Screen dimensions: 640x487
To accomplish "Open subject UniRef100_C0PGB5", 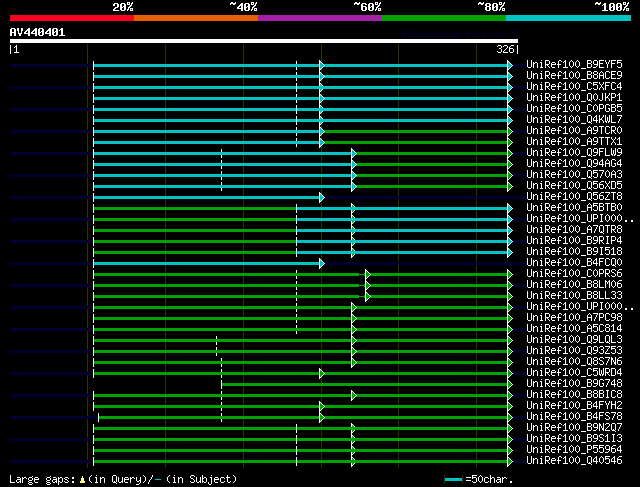I will 574,109.
